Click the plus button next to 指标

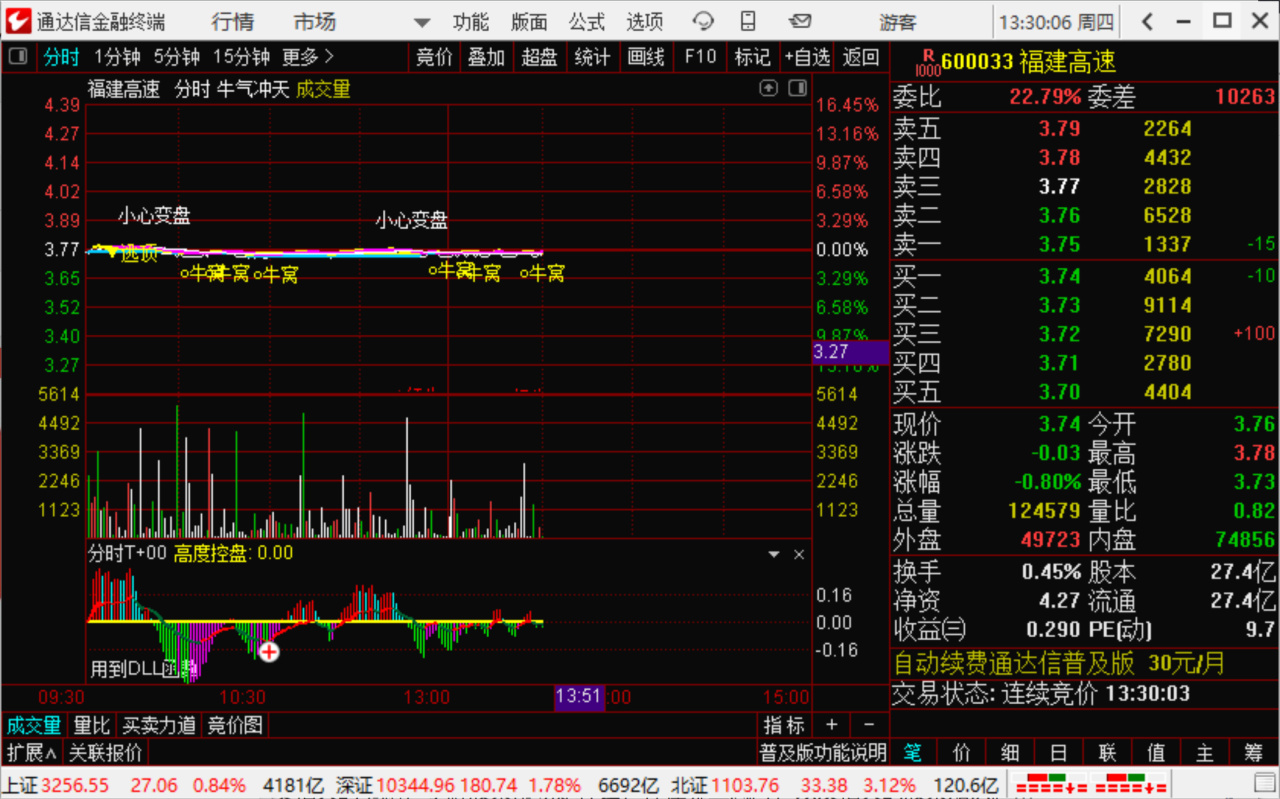click(x=832, y=725)
